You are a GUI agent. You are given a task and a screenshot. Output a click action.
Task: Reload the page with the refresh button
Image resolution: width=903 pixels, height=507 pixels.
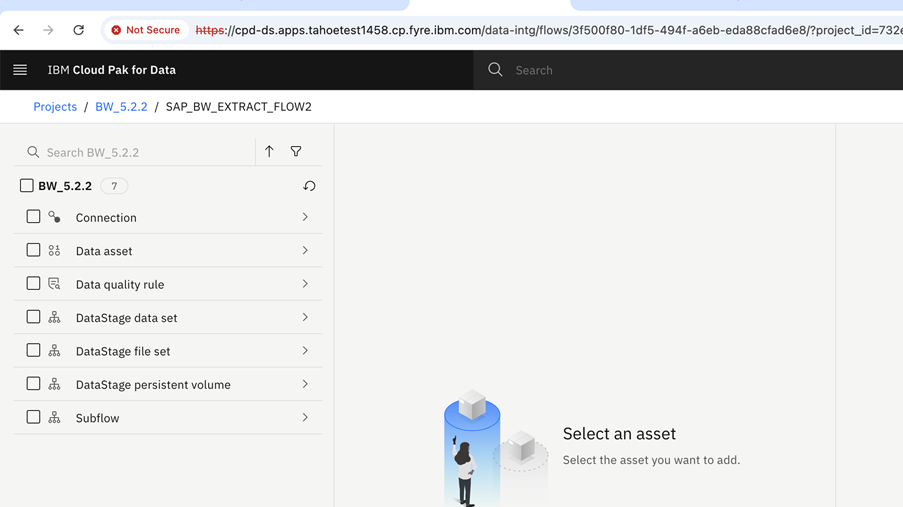point(78,30)
